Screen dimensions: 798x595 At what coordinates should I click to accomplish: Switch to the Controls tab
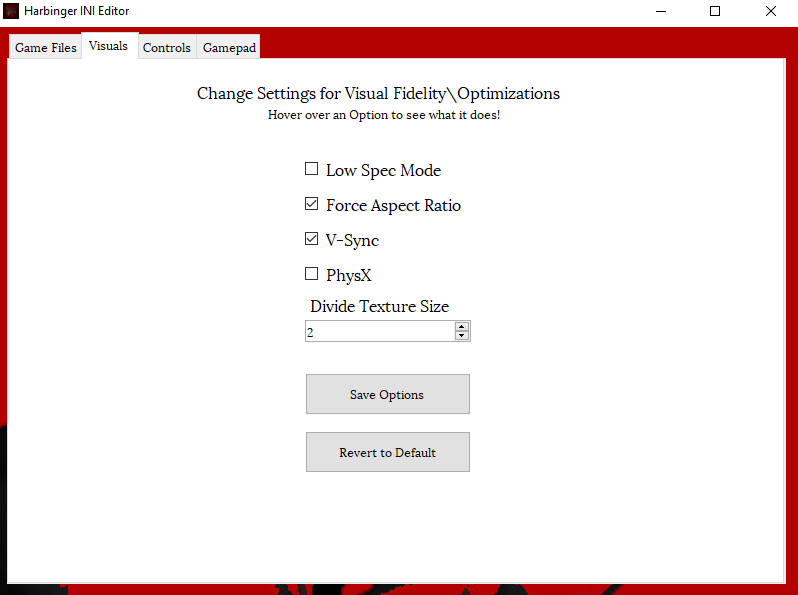pos(167,47)
